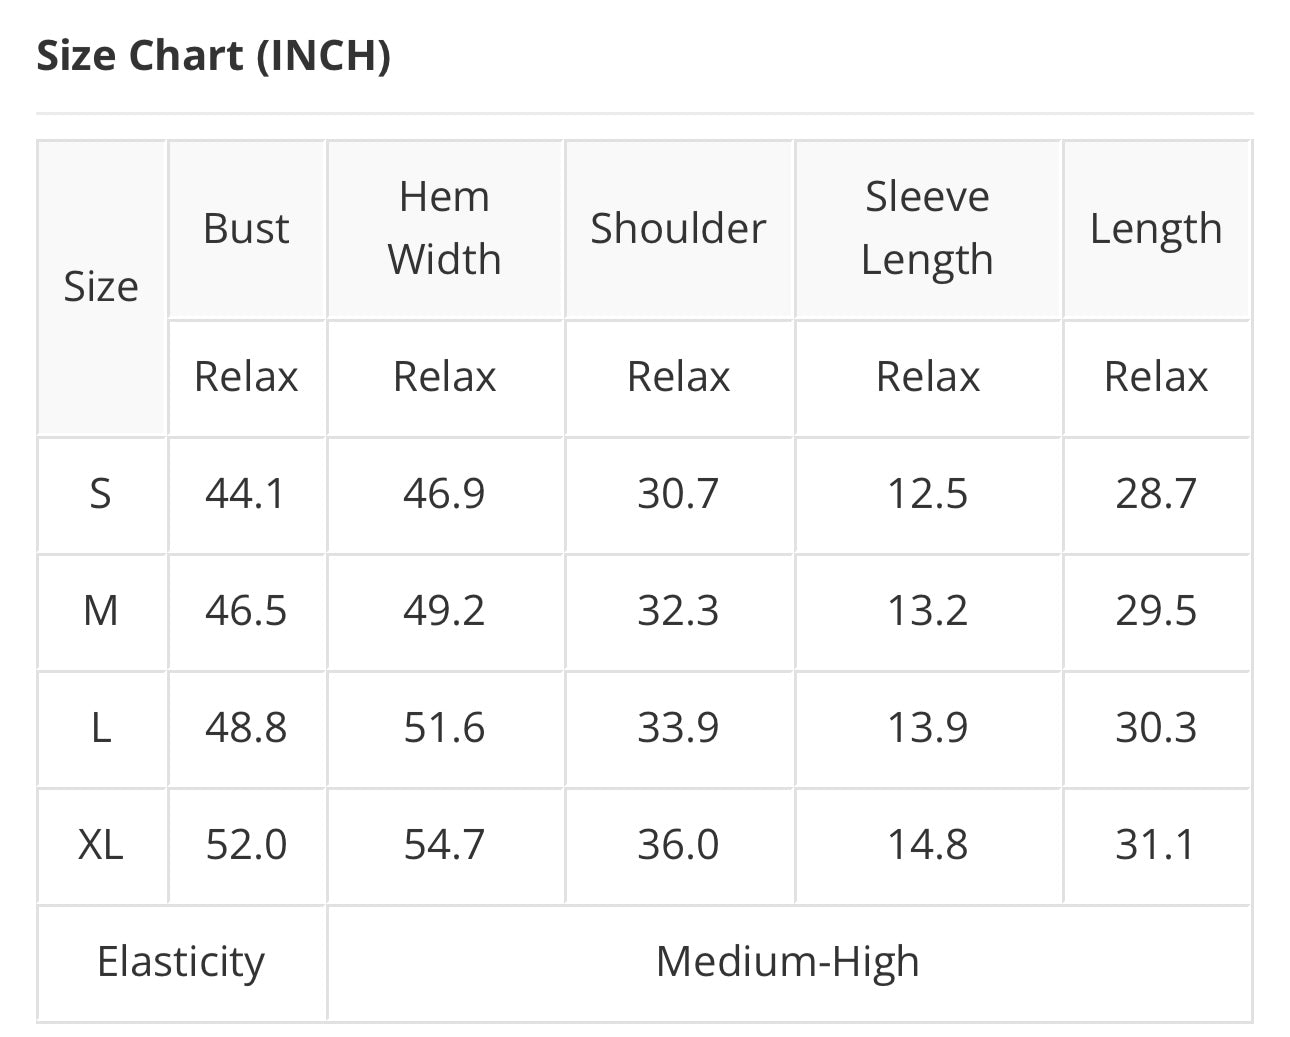Click the Size header cell
Screen dimensions: 1290x1037
click(x=101, y=287)
